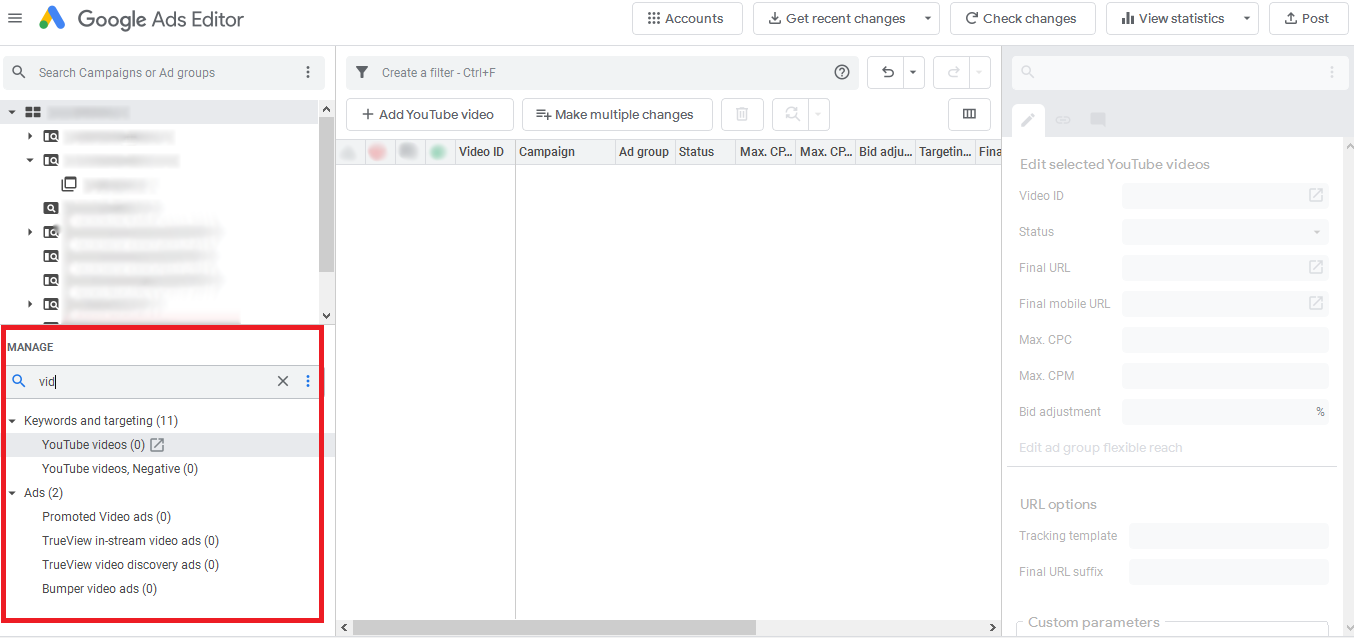Sort by Bid adjustment column header
Screen dimensions: 1354x638
(885, 152)
